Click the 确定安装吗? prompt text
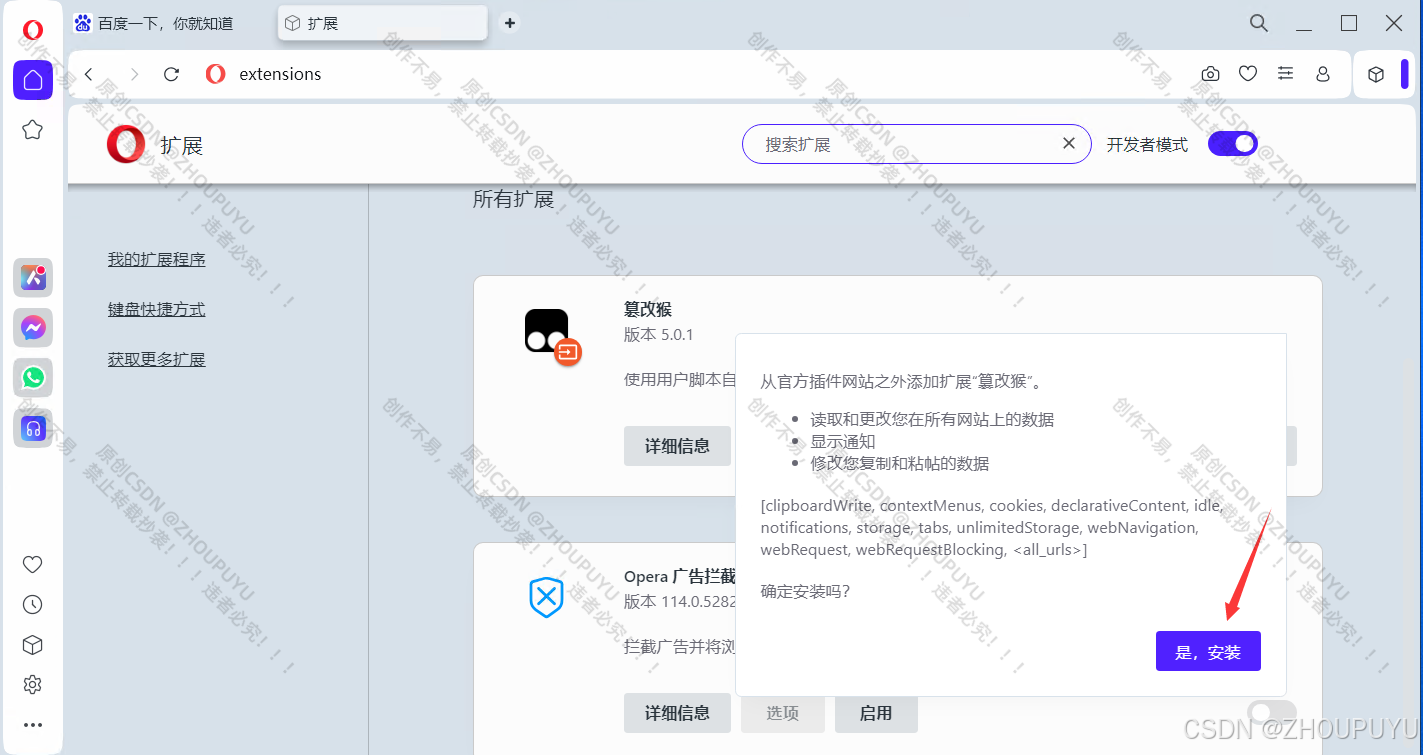 [805, 591]
